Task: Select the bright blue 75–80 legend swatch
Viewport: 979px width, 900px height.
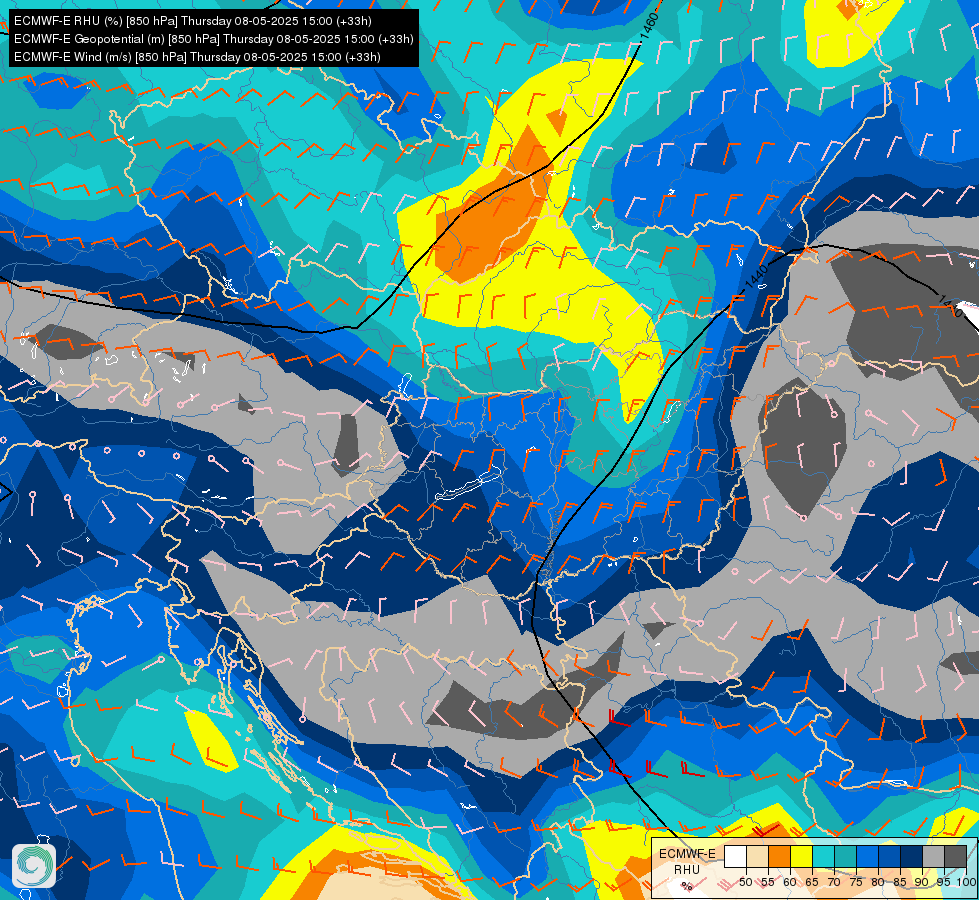Action: (x=867, y=856)
